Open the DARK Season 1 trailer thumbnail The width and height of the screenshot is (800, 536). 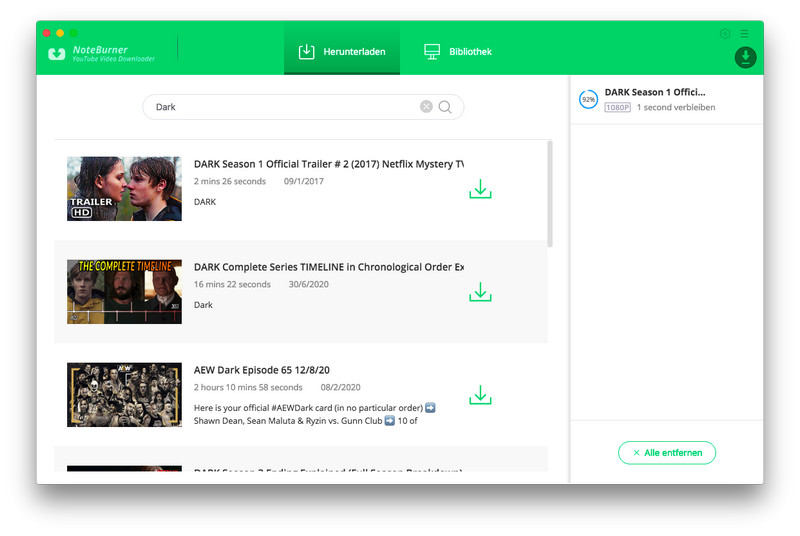click(124, 189)
